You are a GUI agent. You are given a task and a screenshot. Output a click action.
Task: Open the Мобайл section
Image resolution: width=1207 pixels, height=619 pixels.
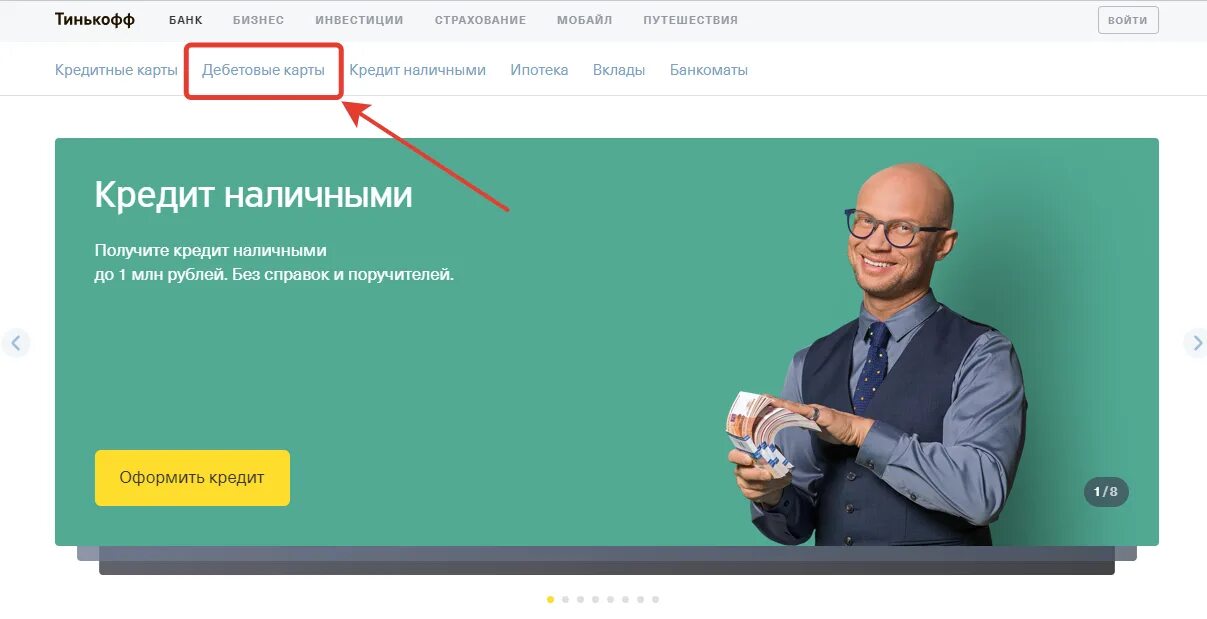[585, 20]
